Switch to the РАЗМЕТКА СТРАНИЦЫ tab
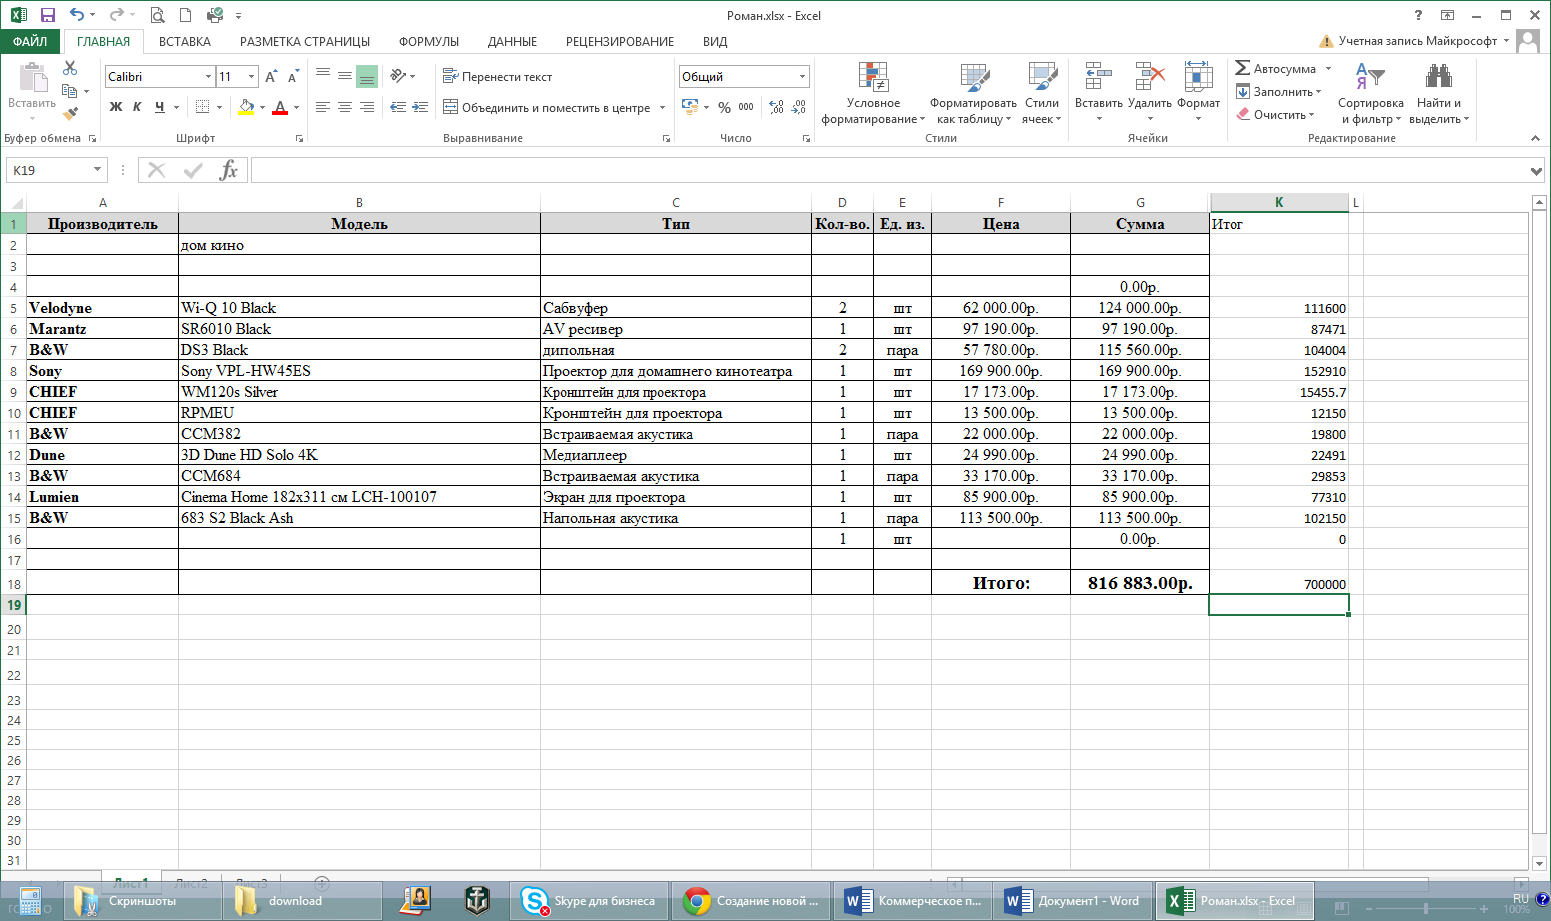Image resolution: width=1551 pixels, height=921 pixels. coord(305,41)
